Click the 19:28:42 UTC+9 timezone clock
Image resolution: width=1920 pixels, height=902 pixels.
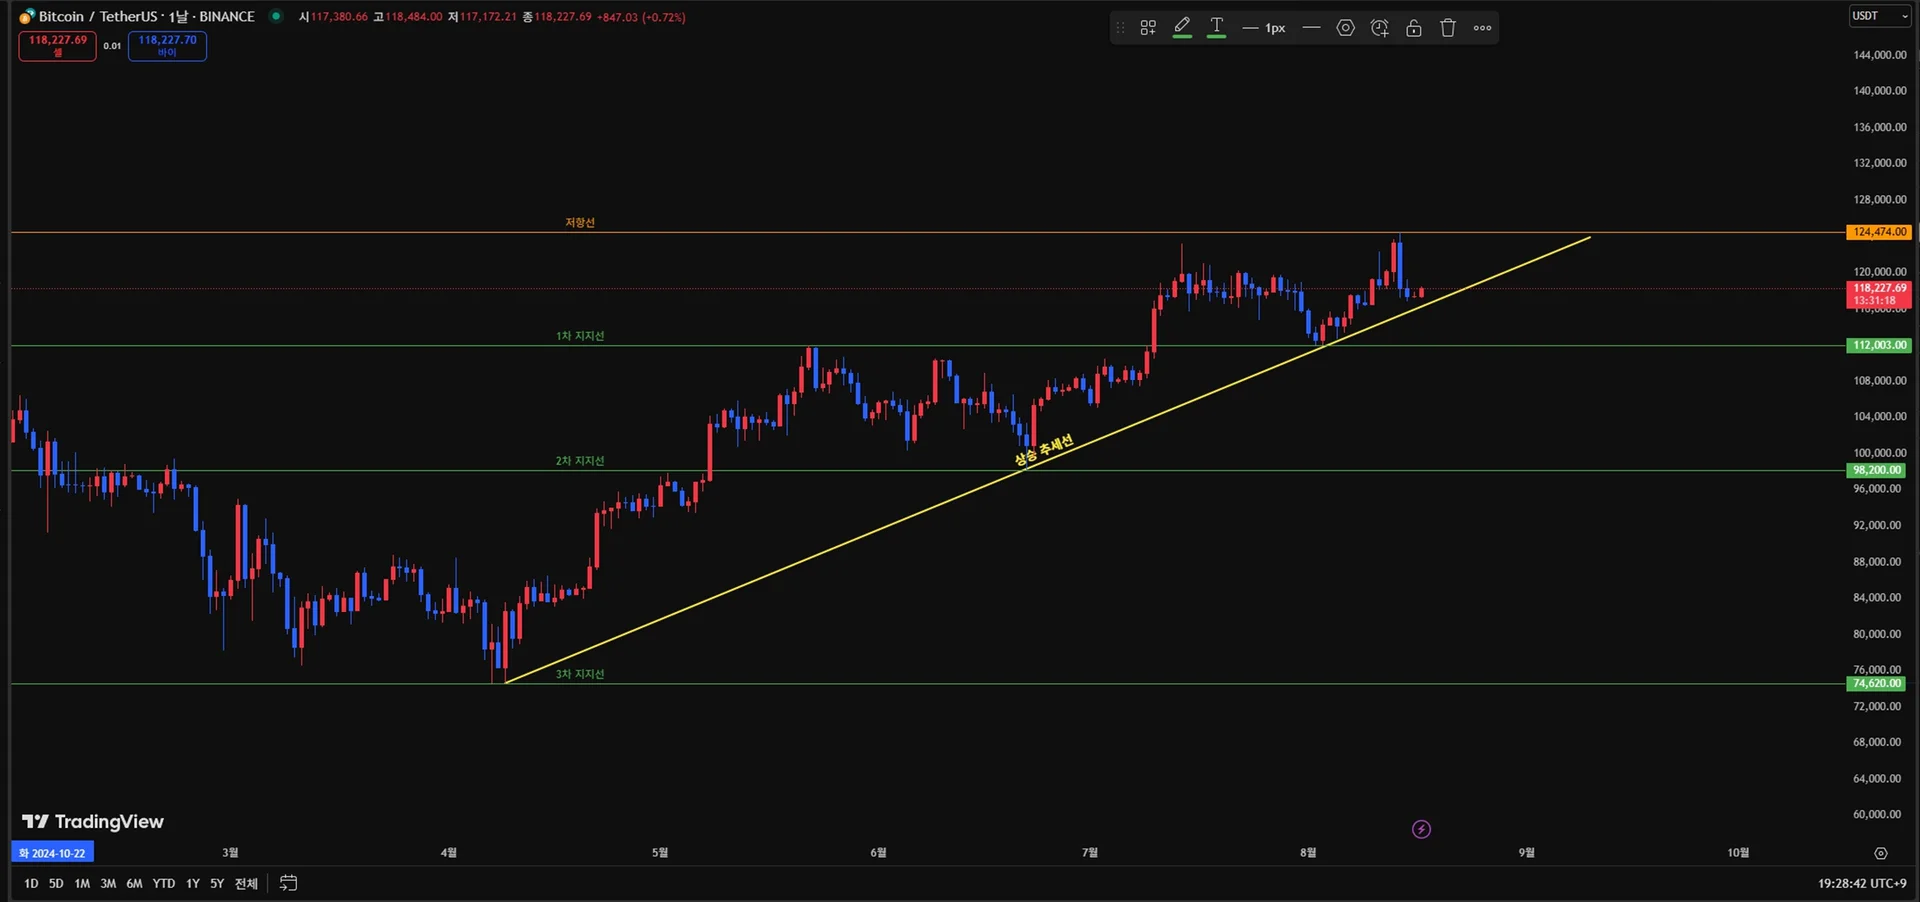[x=1862, y=884]
